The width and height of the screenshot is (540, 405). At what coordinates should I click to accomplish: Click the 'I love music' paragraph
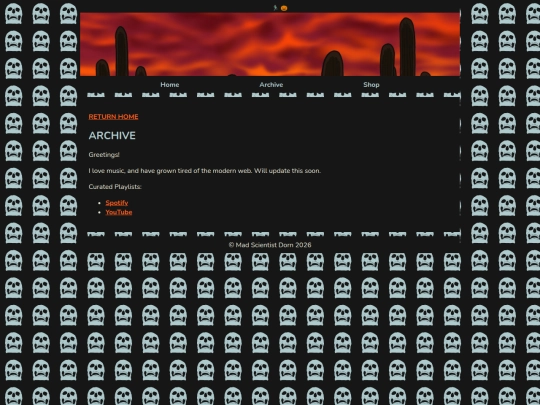pyautogui.click(x=205, y=171)
